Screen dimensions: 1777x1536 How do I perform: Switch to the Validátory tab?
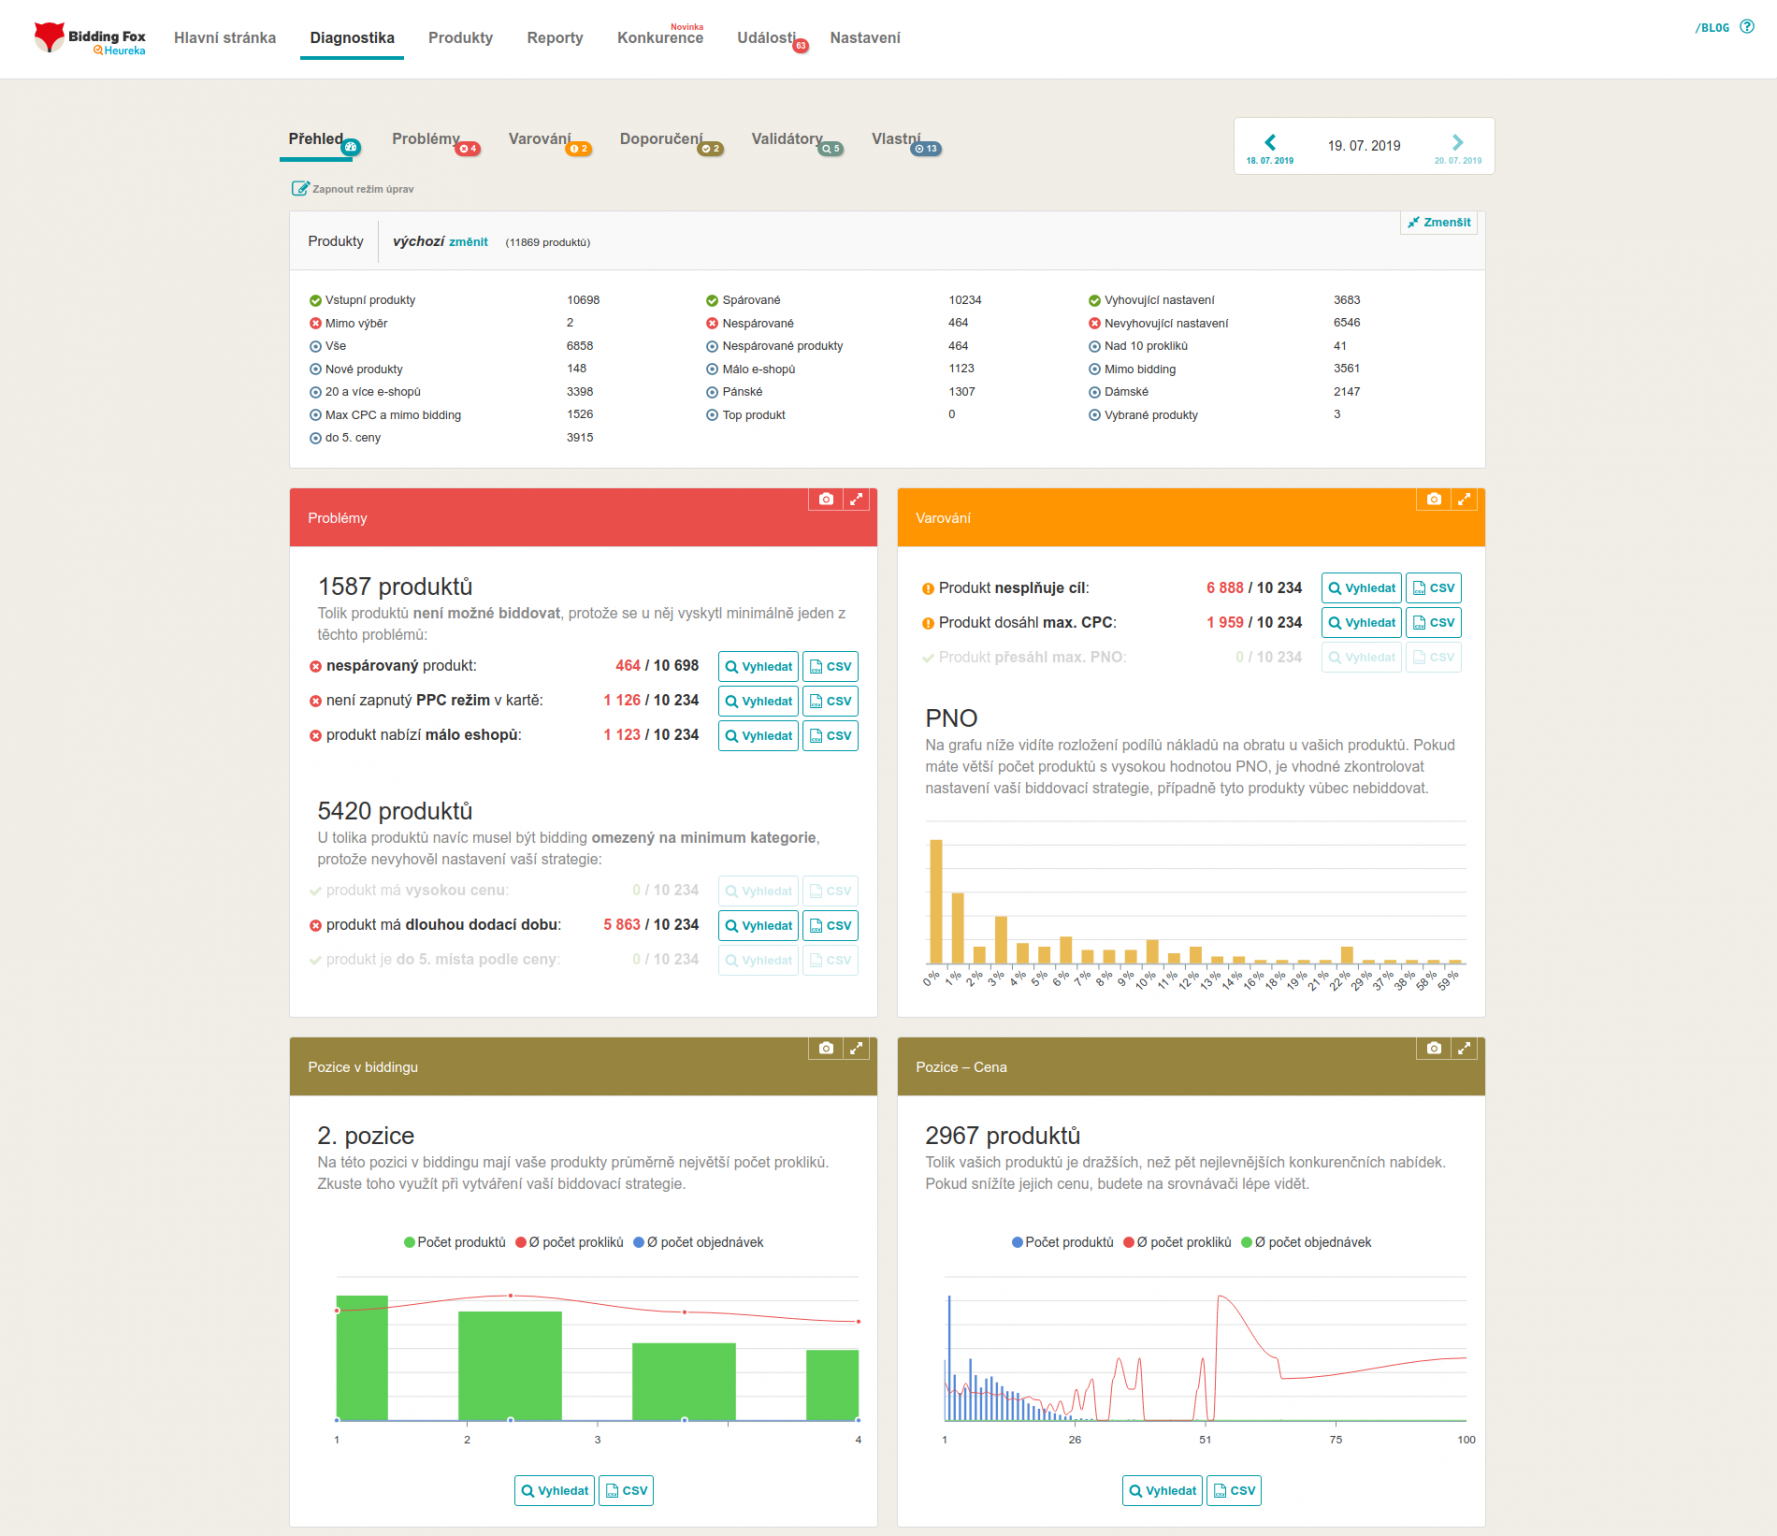(x=787, y=139)
